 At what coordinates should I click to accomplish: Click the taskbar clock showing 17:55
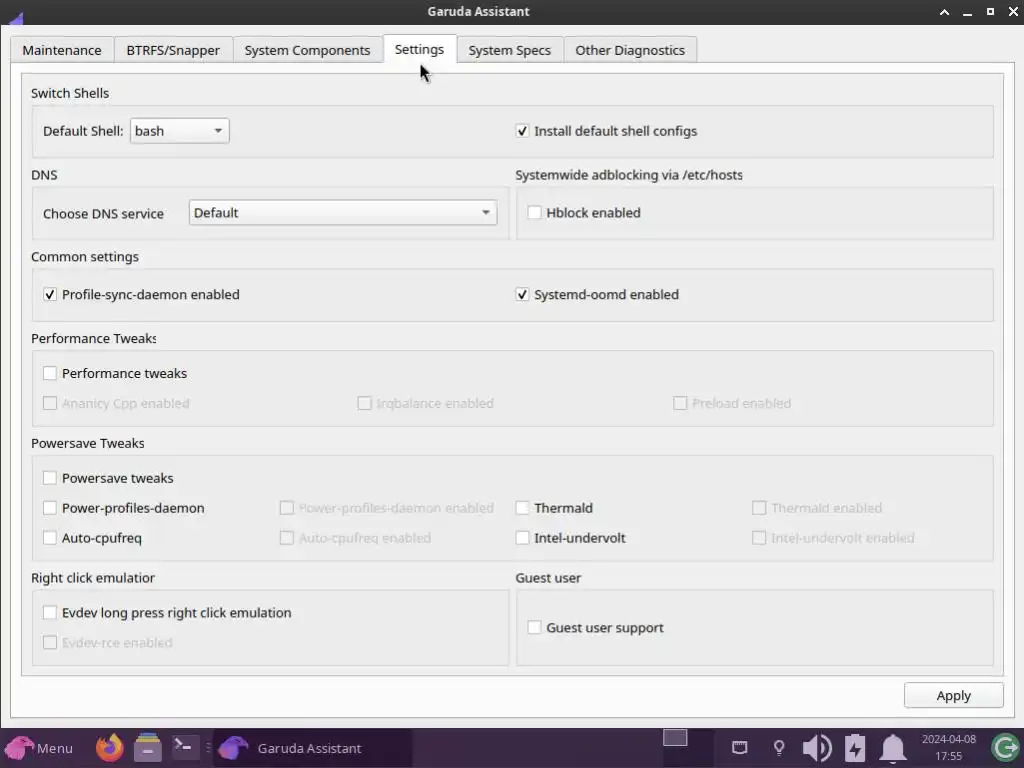pos(948,748)
